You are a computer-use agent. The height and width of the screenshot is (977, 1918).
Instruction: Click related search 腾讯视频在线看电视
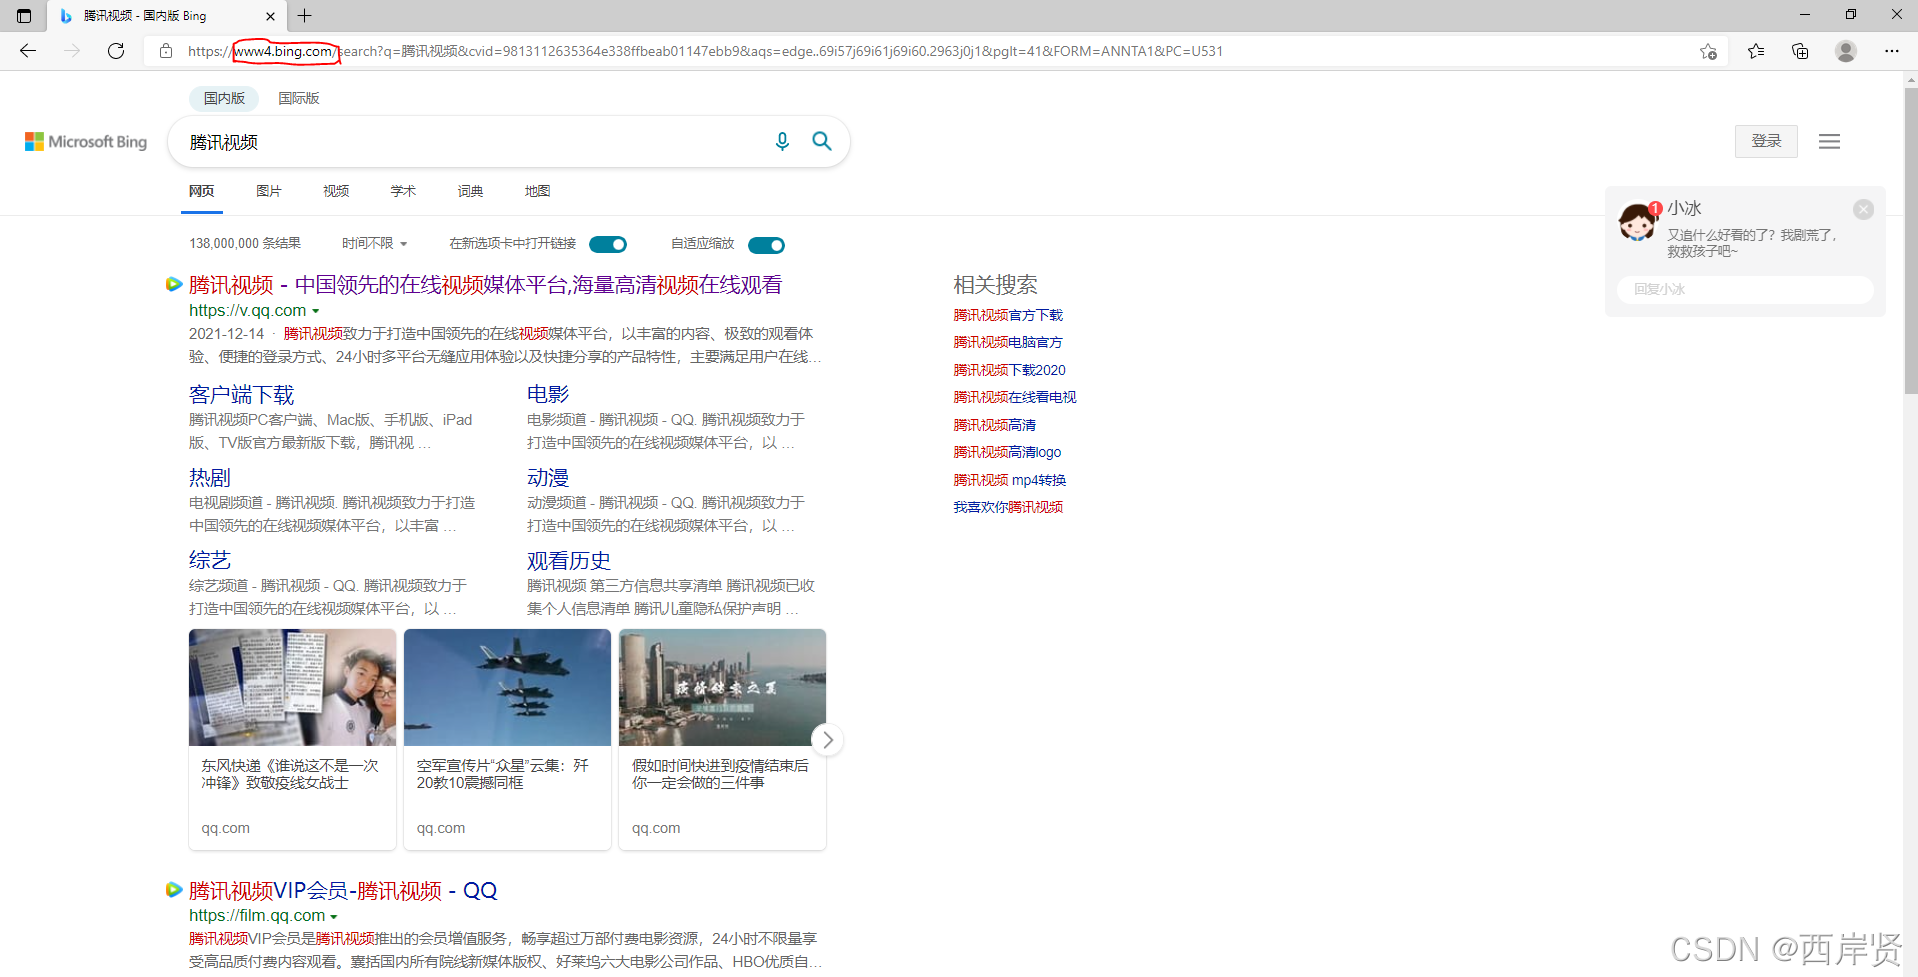pos(1015,397)
